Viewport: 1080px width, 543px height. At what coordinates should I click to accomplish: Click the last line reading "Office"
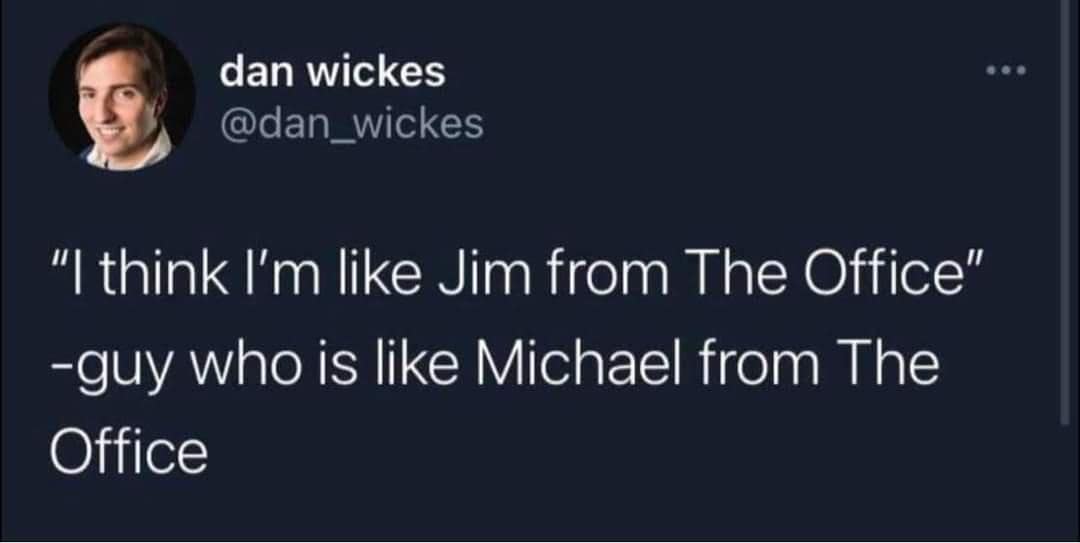[x=128, y=452]
